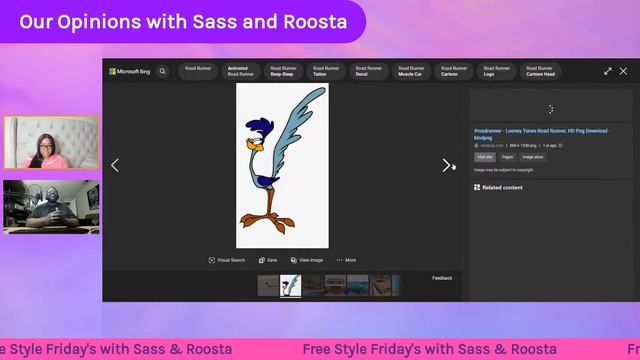Select the Road Runner Beep-Beep chip

[283, 71]
